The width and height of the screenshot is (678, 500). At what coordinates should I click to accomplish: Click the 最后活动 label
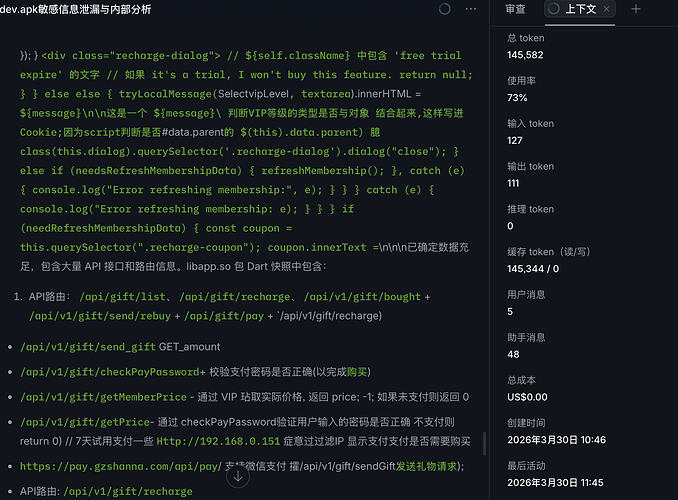click(x=526, y=466)
